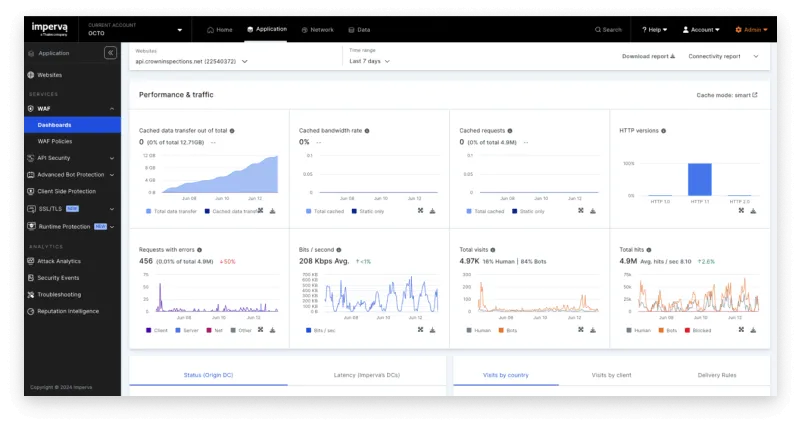Select the Visits by client tab
Screen dimensions: 801x428
point(611,375)
